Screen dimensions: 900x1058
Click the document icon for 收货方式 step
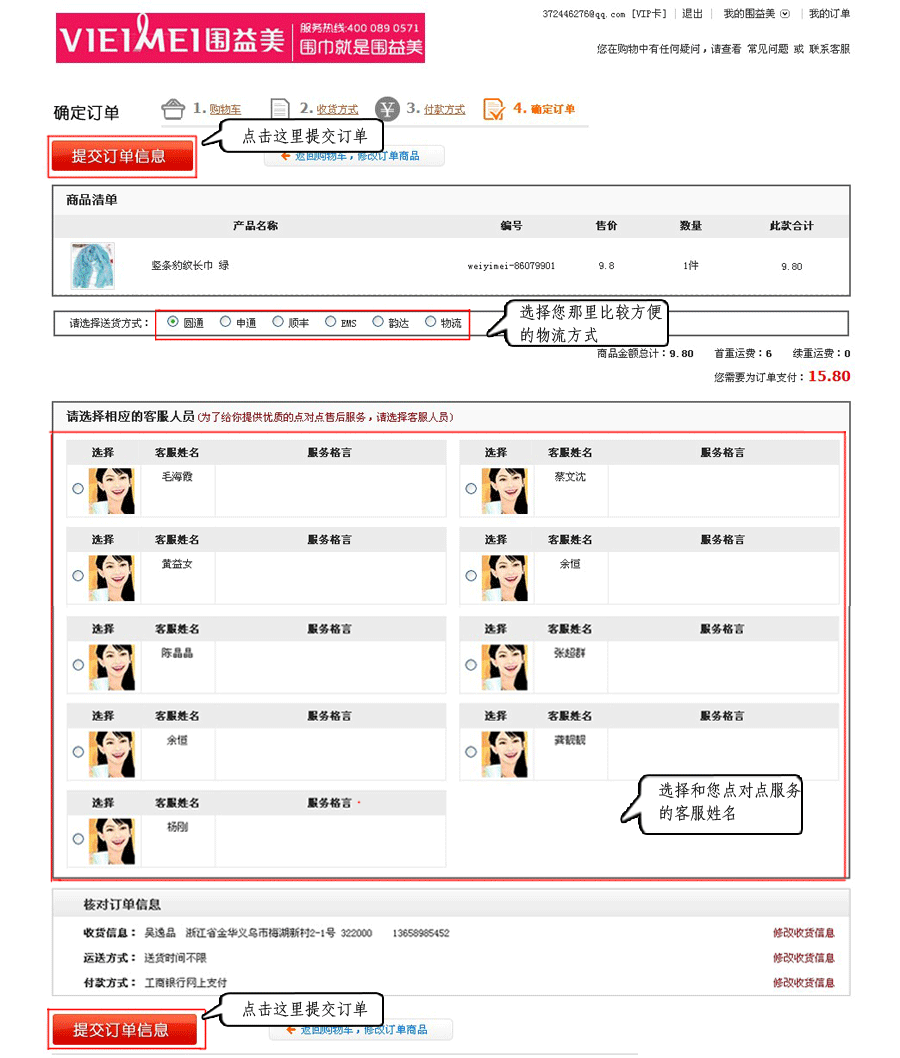coord(281,109)
